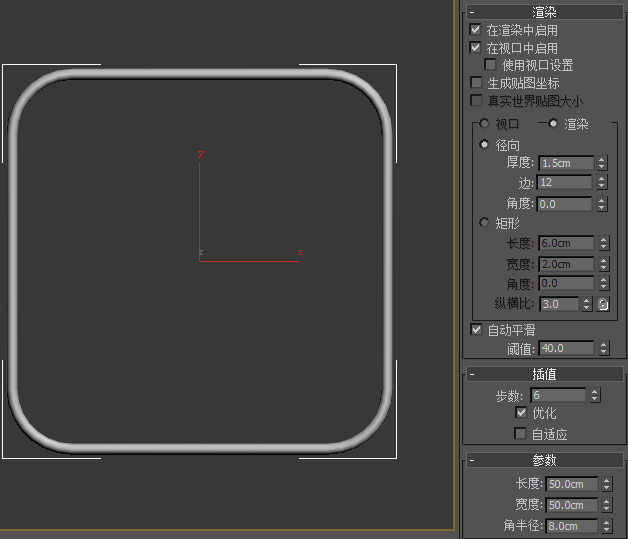
Task: Toggle 在渲染中启用 checkbox
Action: [475, 30]
